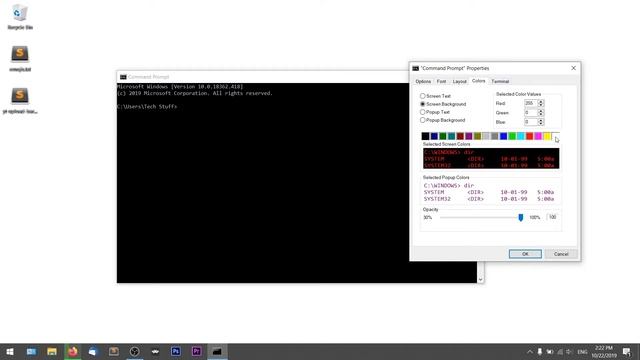Pick the dark gray color swatch

pos(495,136)
